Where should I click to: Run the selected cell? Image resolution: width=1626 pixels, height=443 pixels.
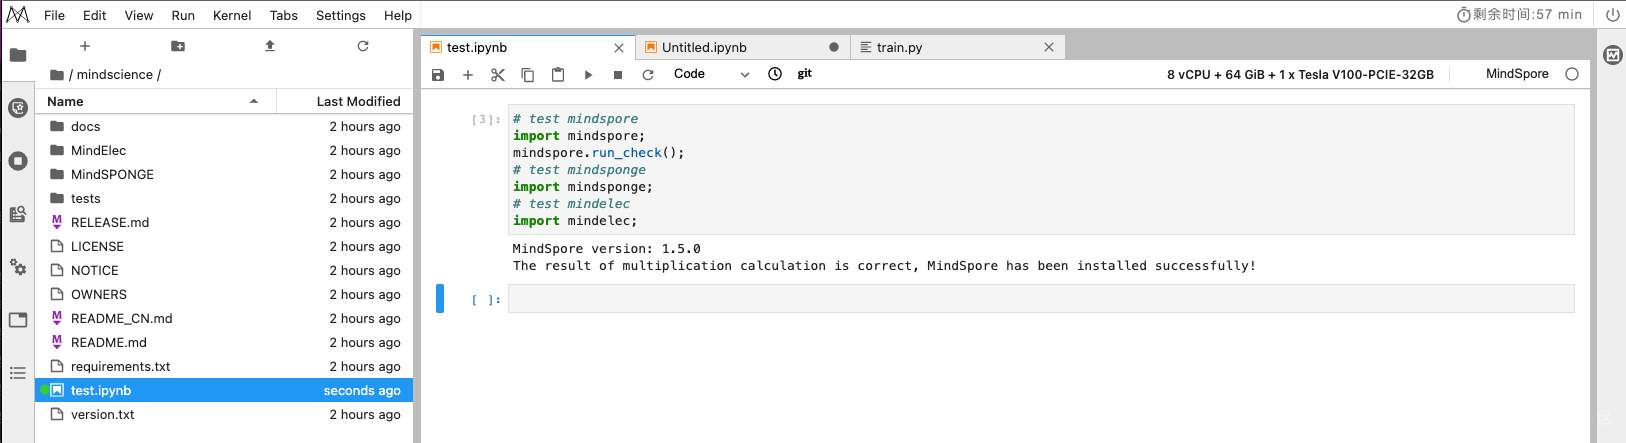588,74
